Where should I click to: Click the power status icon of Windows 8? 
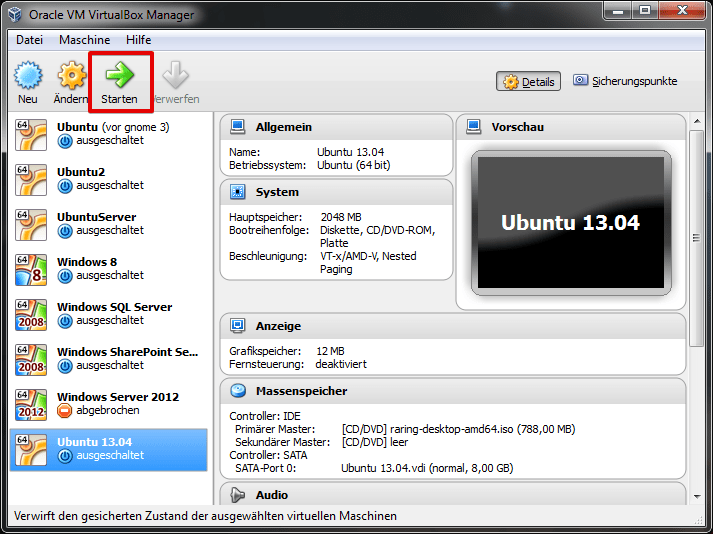(x=65, y=276)
